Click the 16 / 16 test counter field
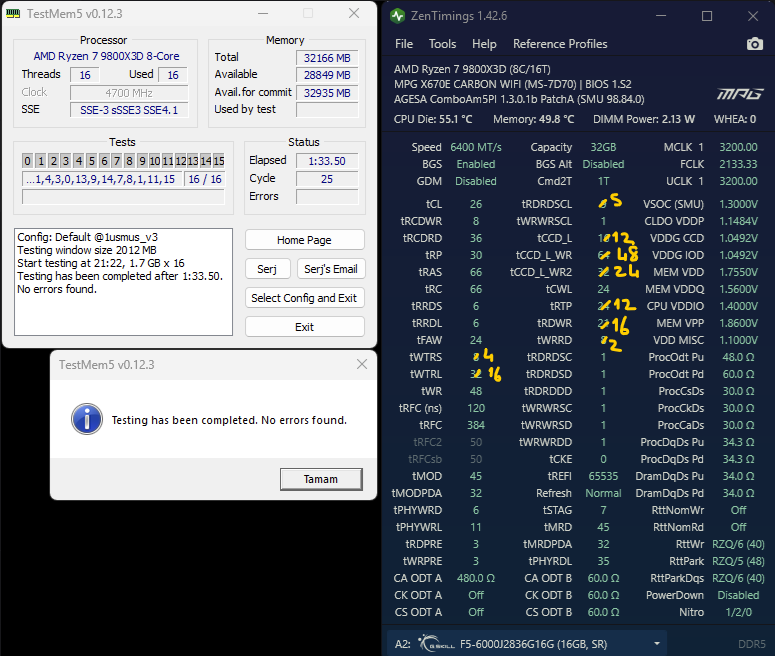 pos(205,179)
